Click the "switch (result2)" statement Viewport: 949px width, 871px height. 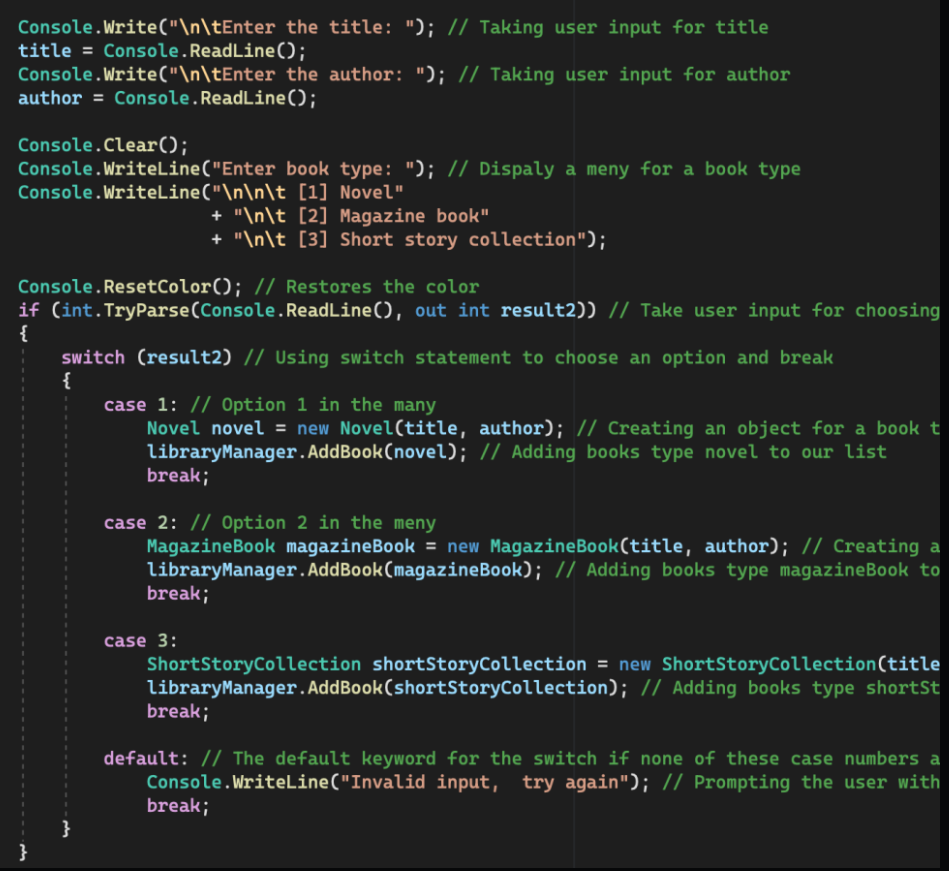tap(146, 358)
